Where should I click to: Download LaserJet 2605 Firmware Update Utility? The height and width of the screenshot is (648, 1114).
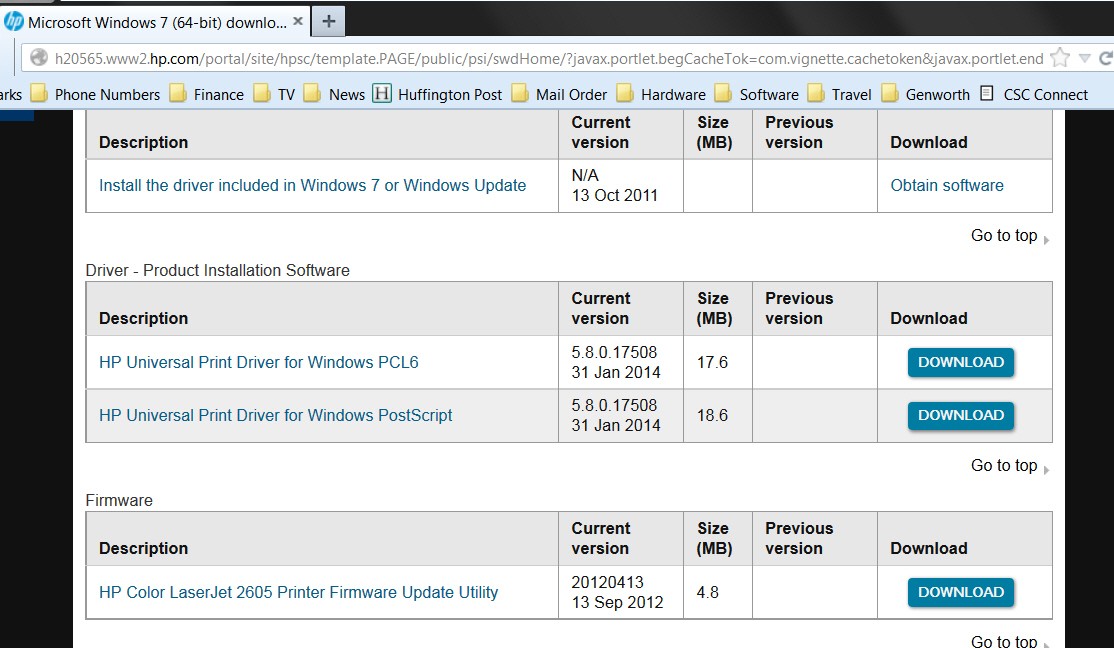(x=961, y=593)
